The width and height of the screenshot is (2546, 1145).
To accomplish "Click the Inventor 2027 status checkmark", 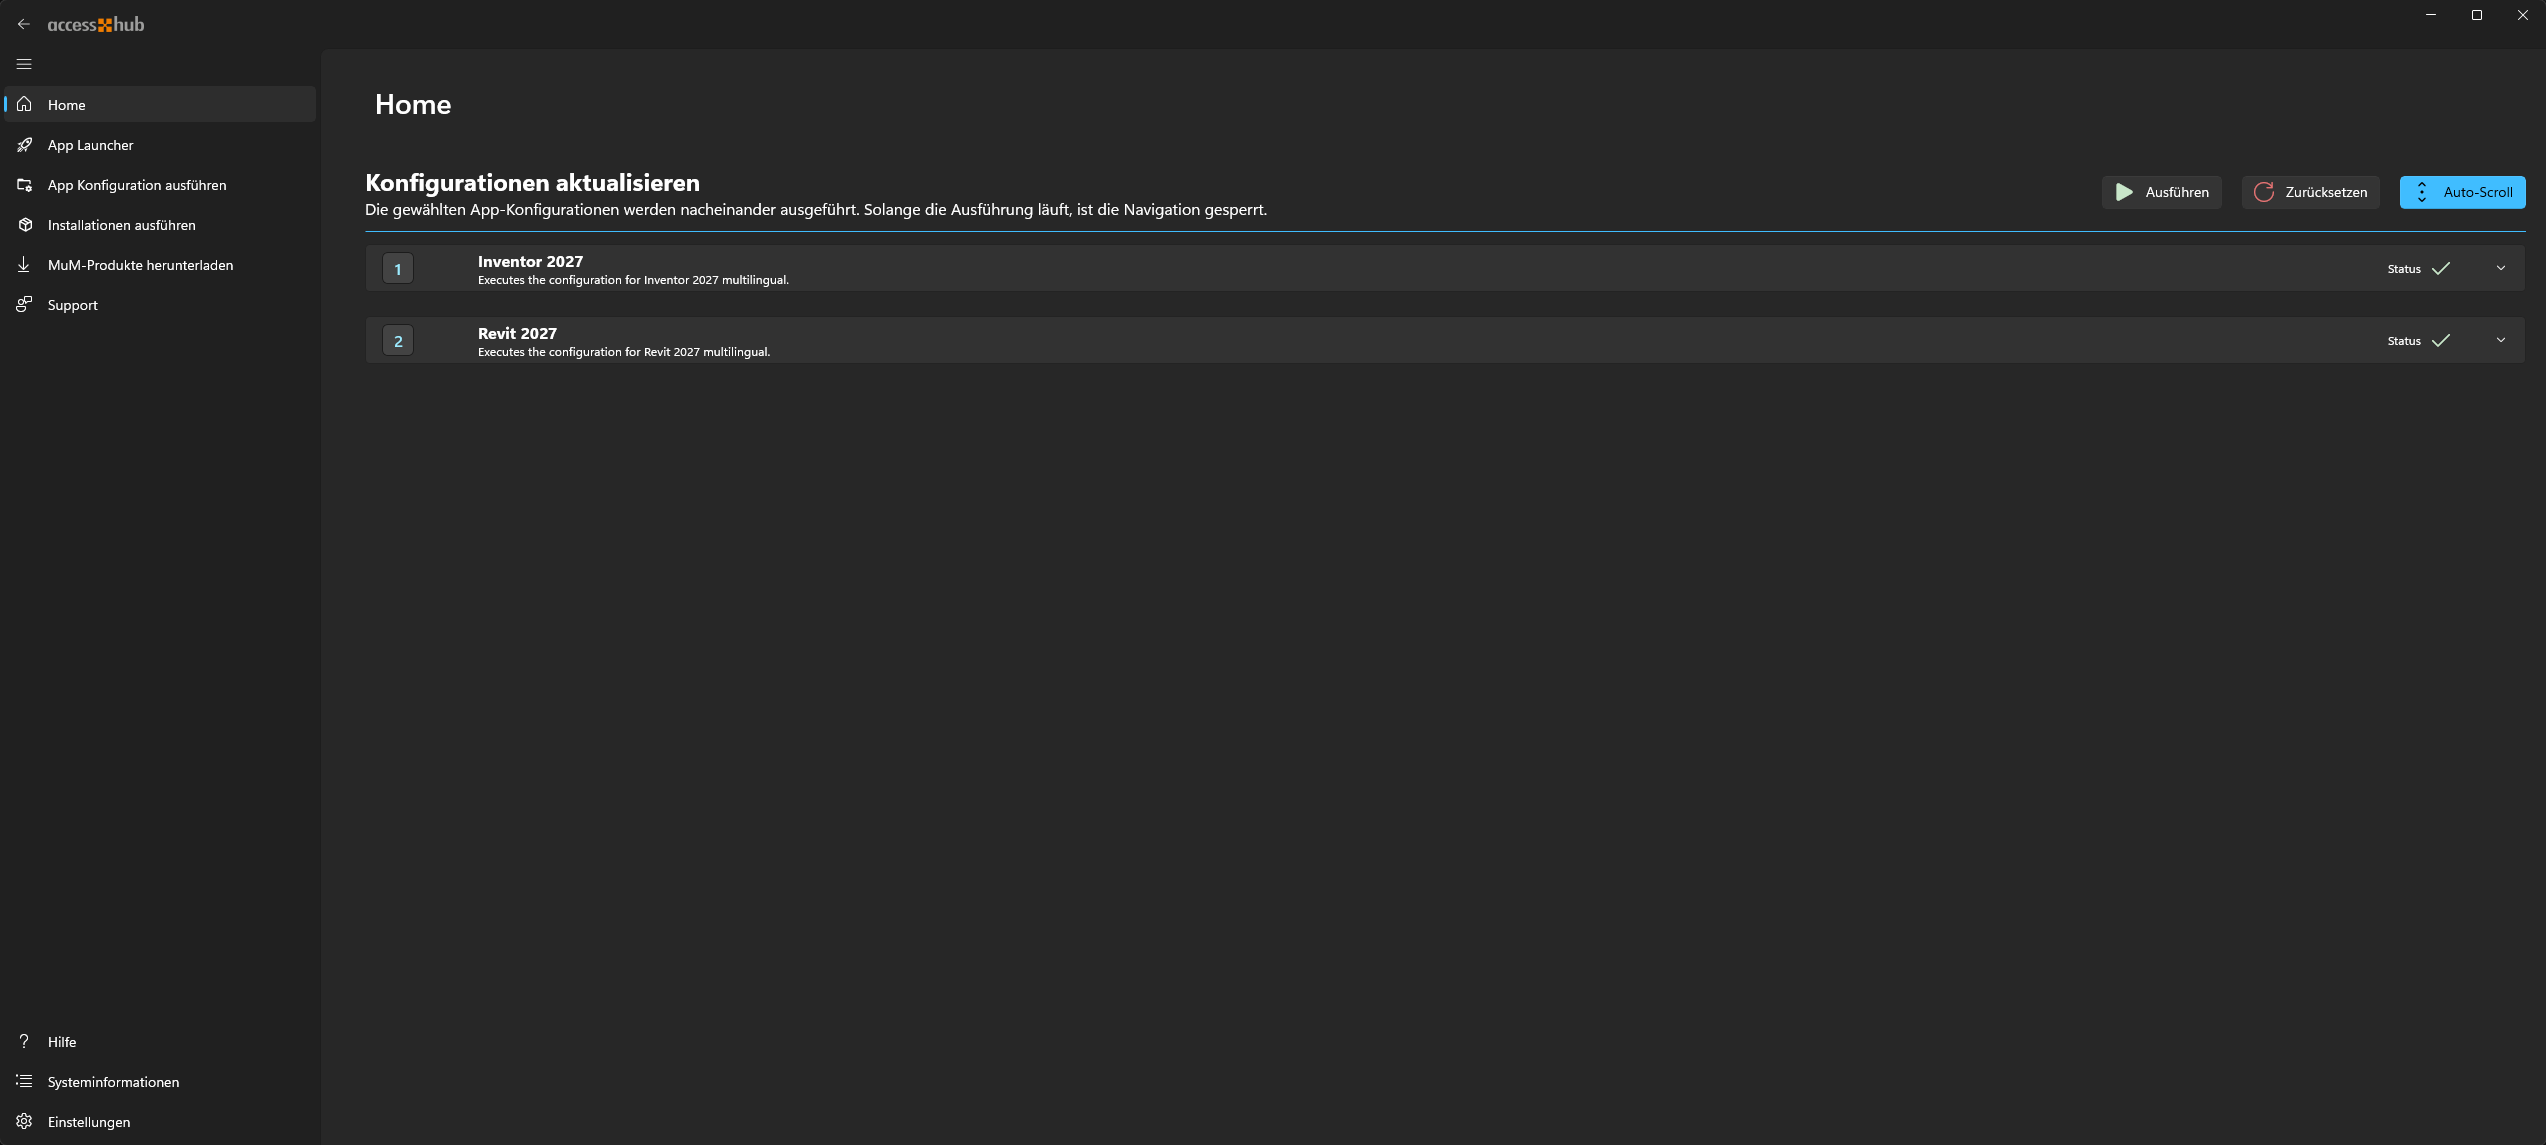I will 2441,268.
